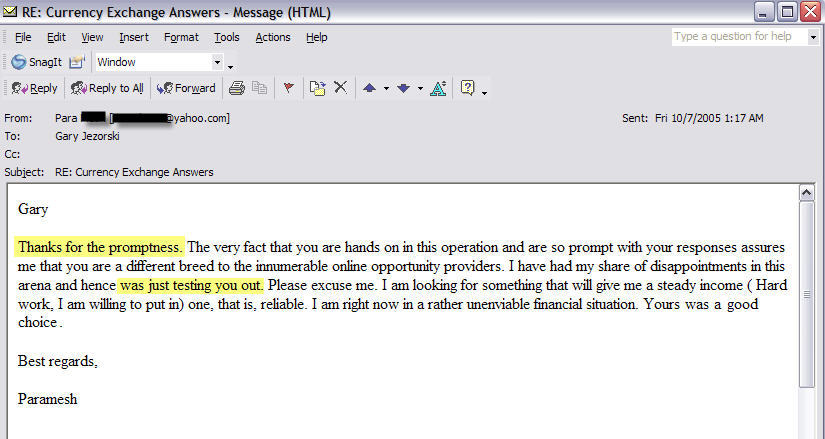Open the Help question mark icon
This screenshot has height=439, width=825.
[x=466, y=88]
